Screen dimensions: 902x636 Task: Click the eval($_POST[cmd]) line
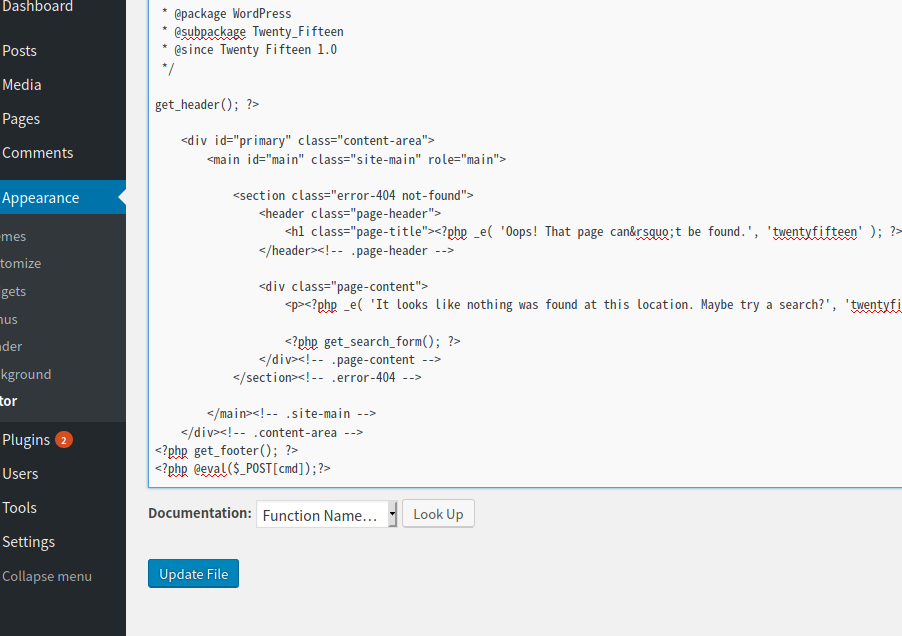[243, 469]
